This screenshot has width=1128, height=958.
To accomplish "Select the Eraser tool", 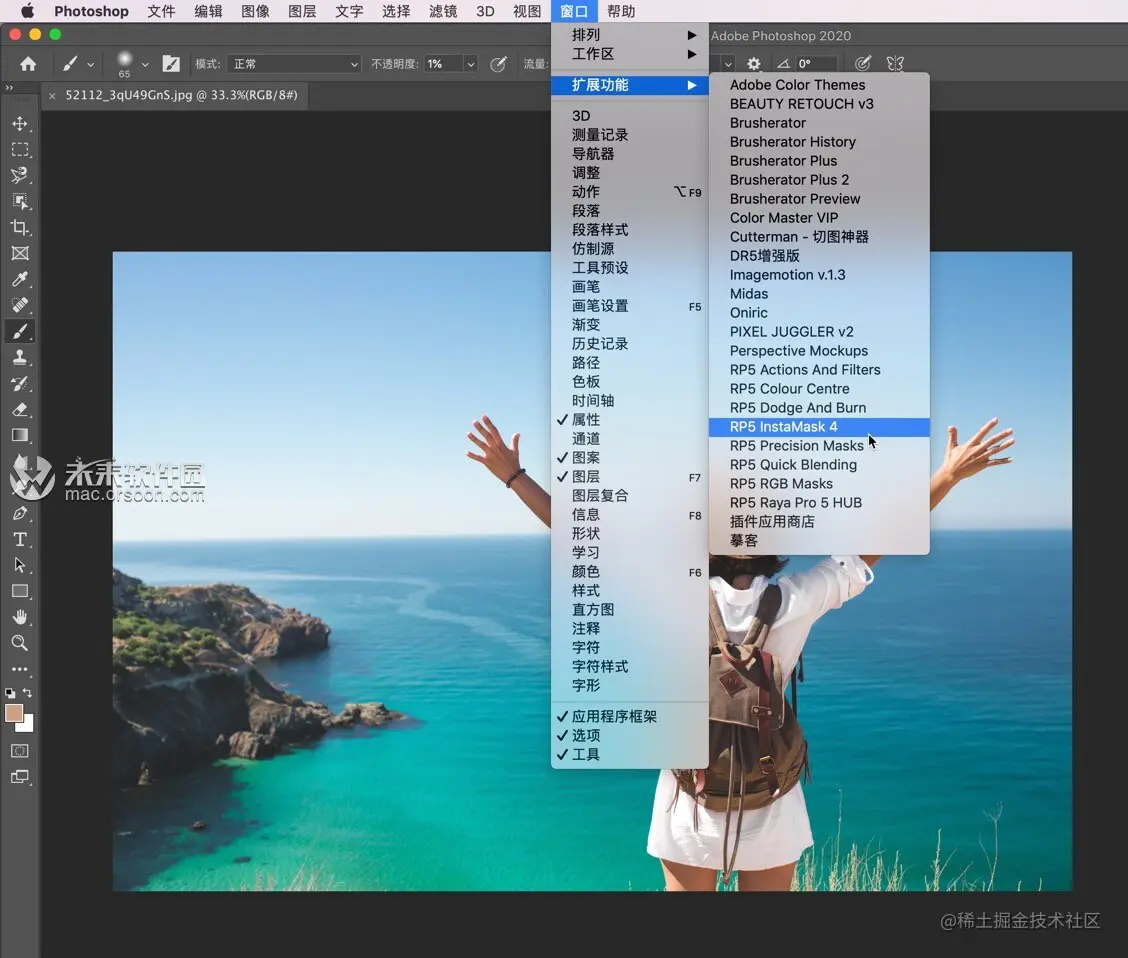I will [x=20, y=409].
